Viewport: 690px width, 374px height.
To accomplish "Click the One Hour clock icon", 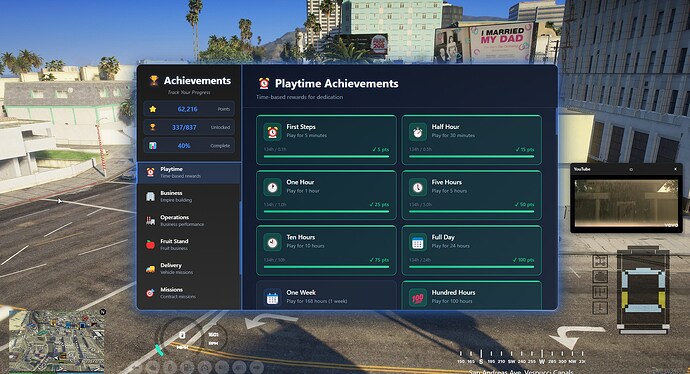I will point(272,187).
